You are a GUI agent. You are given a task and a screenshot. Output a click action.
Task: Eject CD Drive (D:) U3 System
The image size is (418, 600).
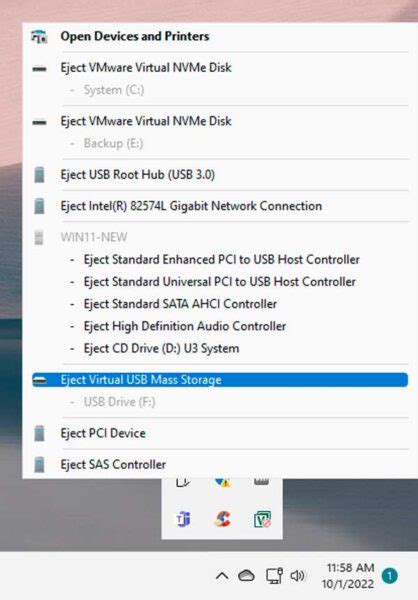[161, 349]
